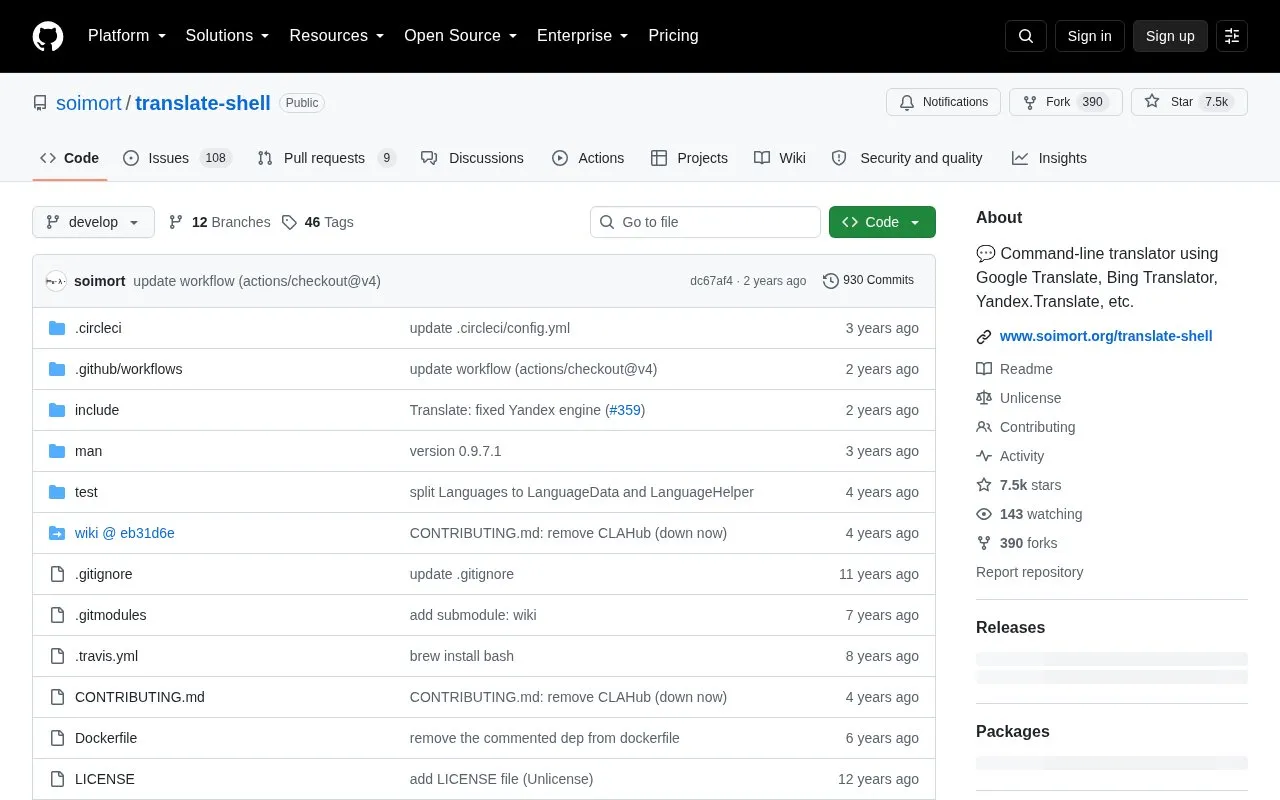Click 'brew install bash' commit message
1280x800 pixels.
tap(462, 656)
